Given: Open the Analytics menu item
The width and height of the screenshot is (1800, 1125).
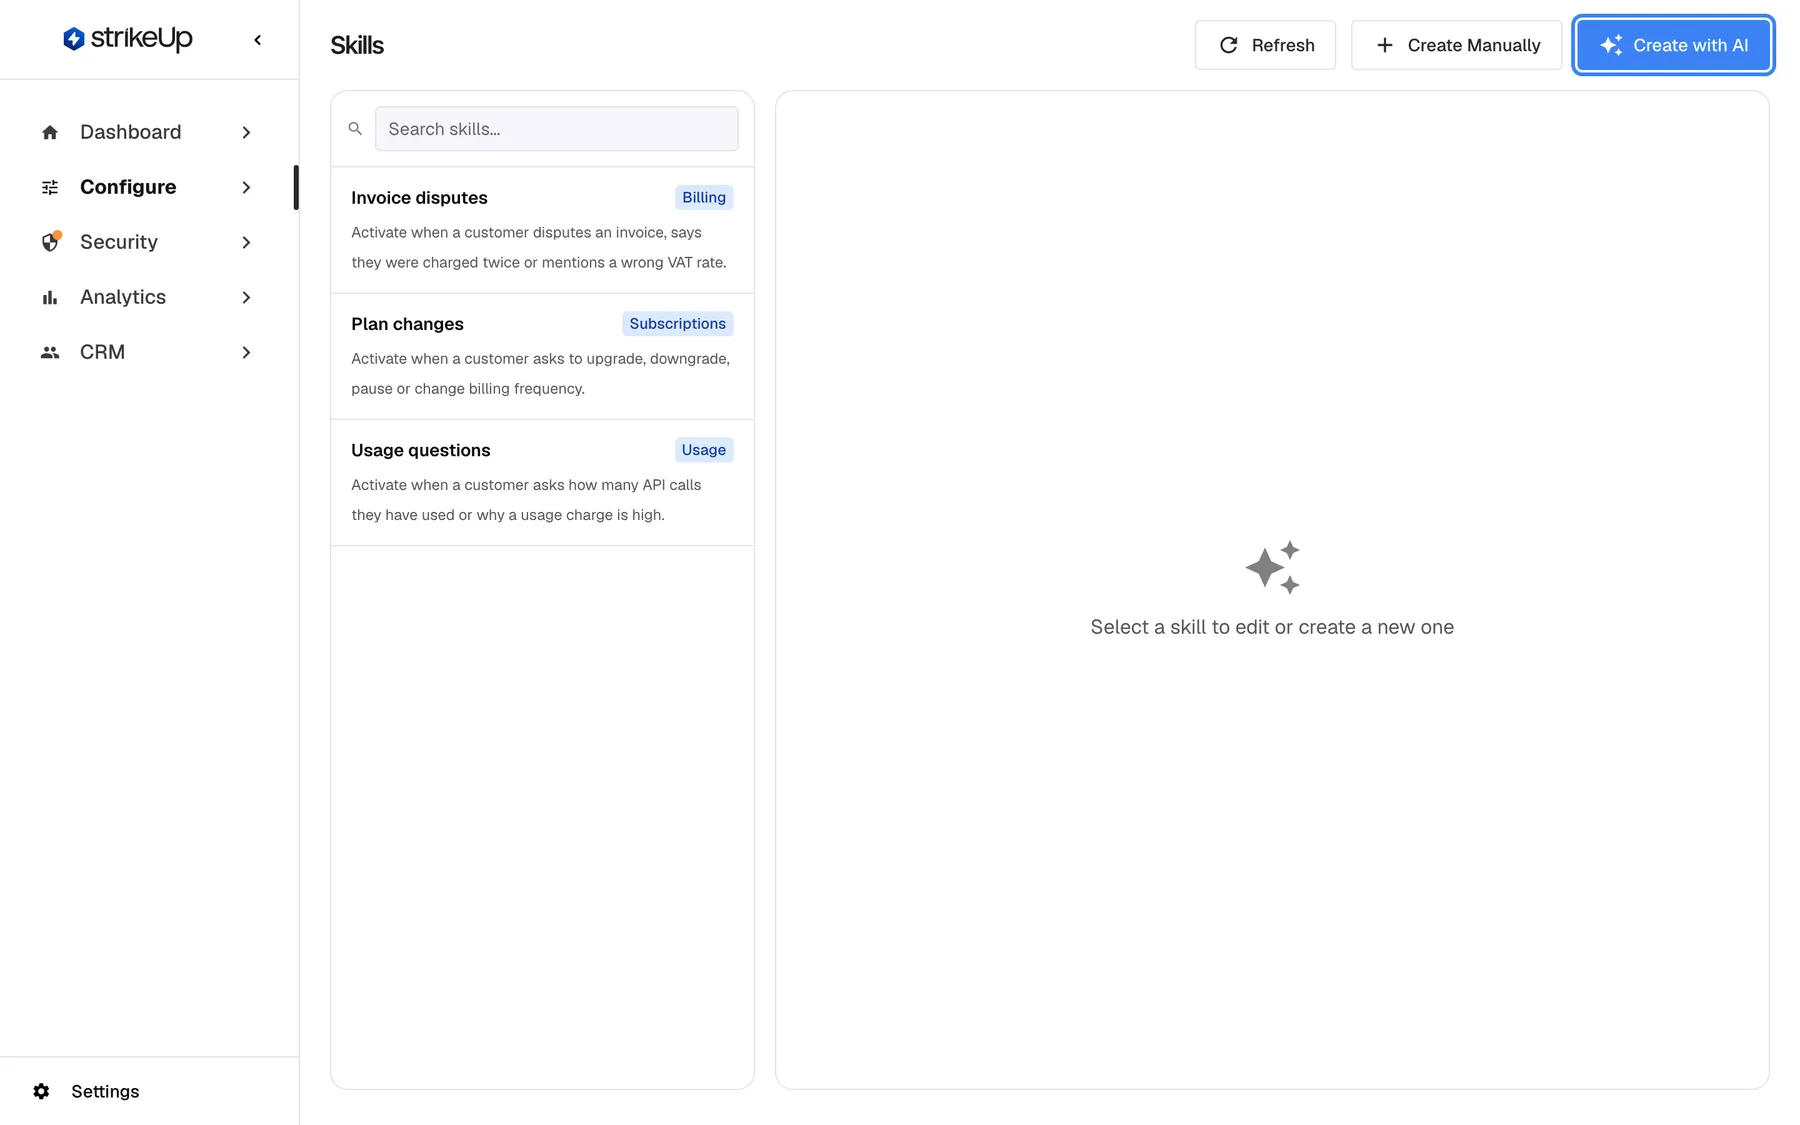Looking at the screenshot, I should coord(147,297).
